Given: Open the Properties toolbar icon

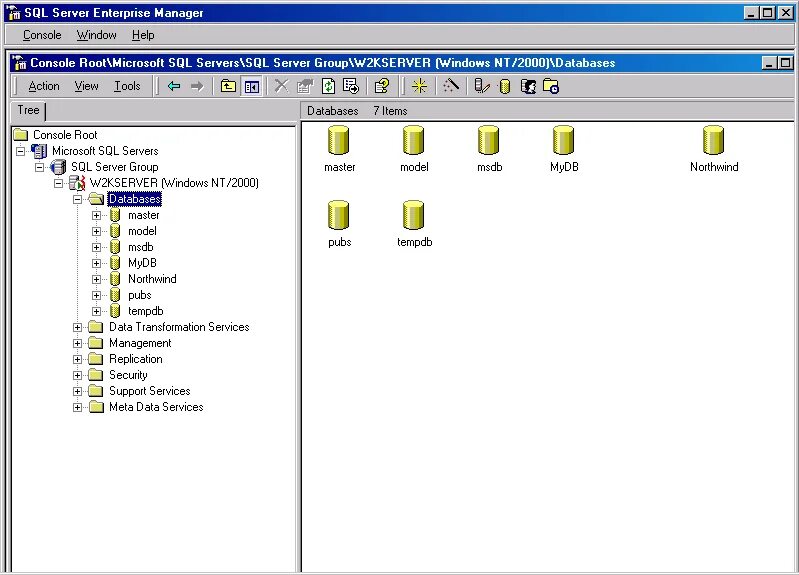Looking at the screenshot, I should (305, 86).
